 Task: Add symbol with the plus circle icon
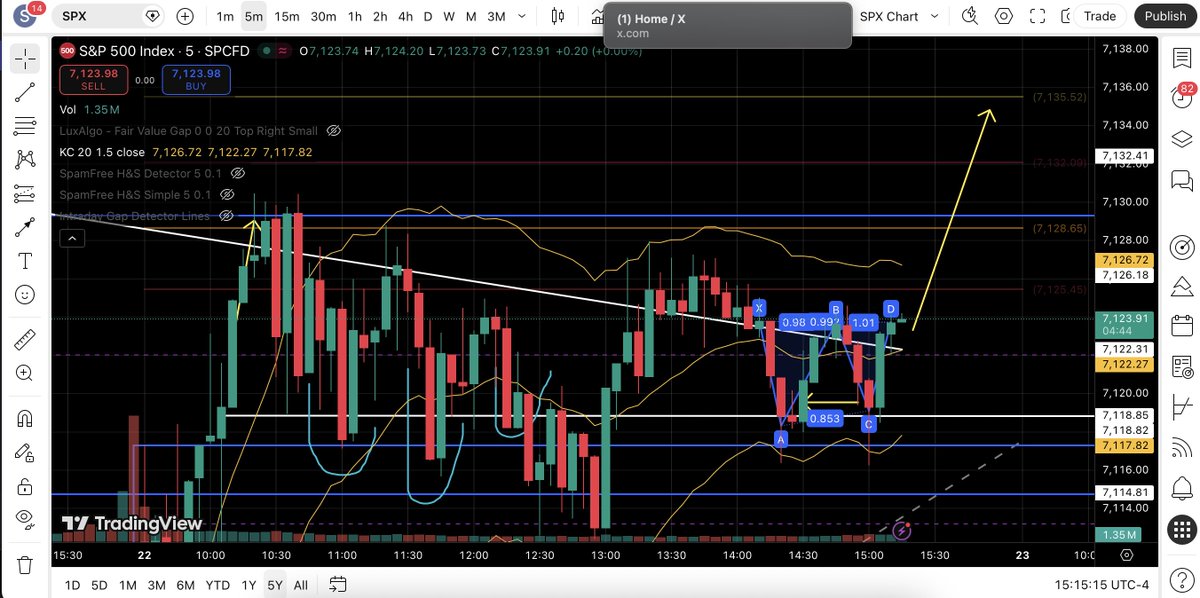(185, 16)
